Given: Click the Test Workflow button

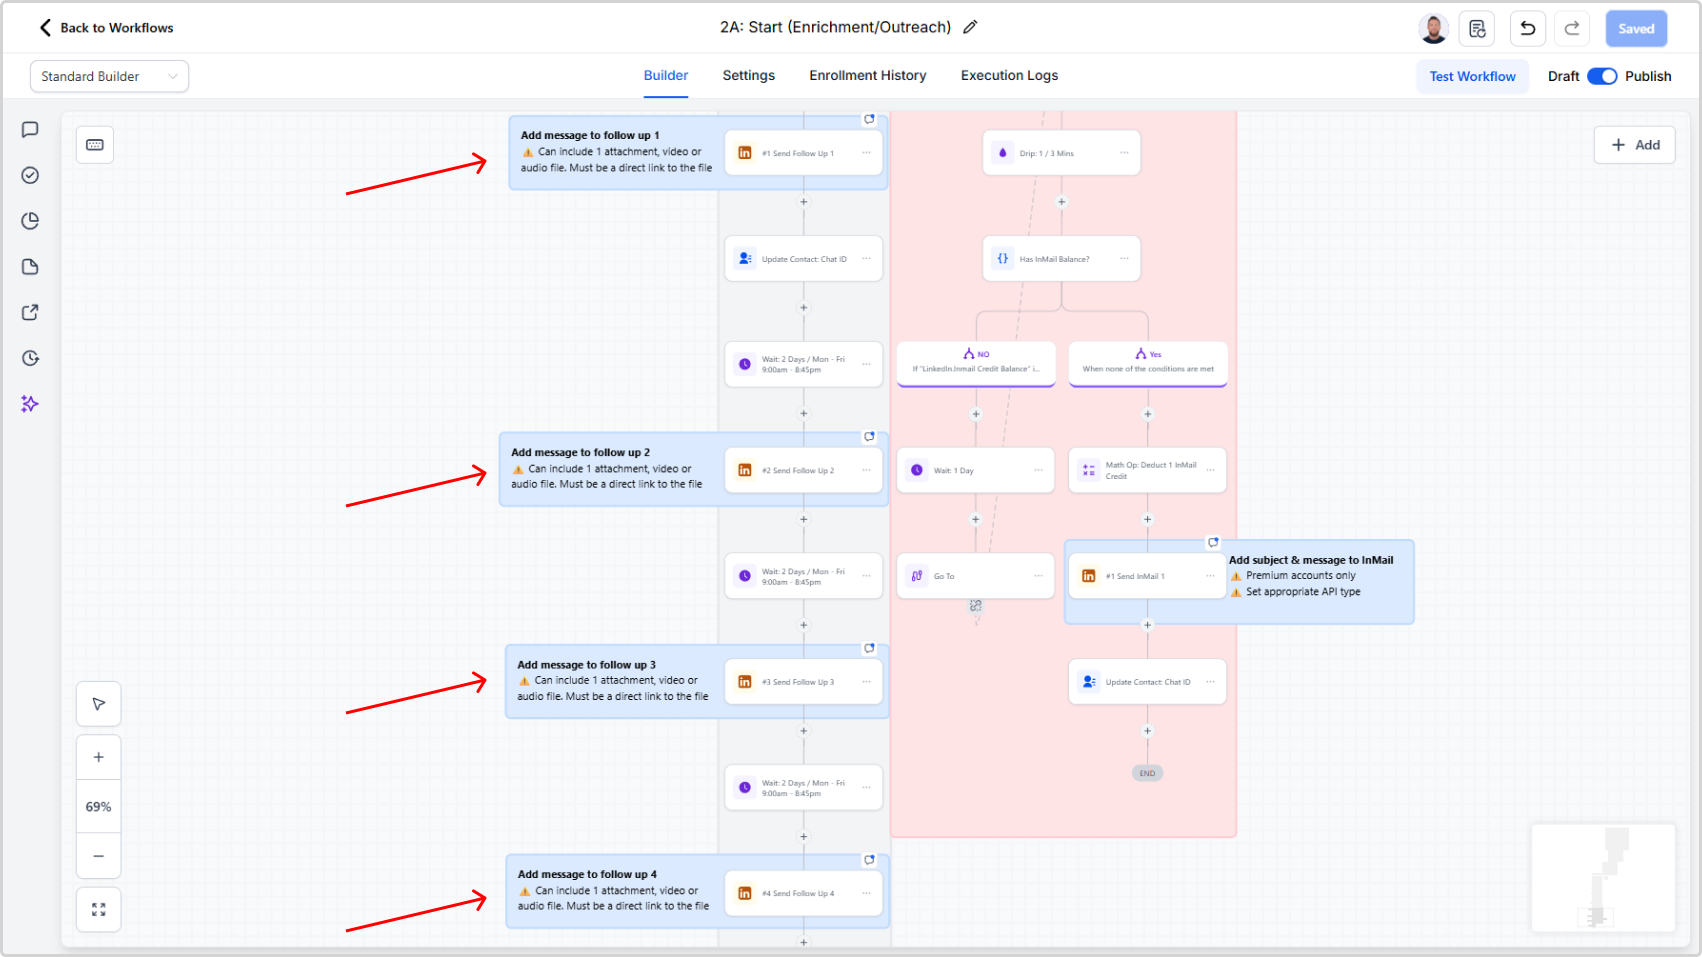Looking at the screenshot, I should click(x=1472, y=76).
